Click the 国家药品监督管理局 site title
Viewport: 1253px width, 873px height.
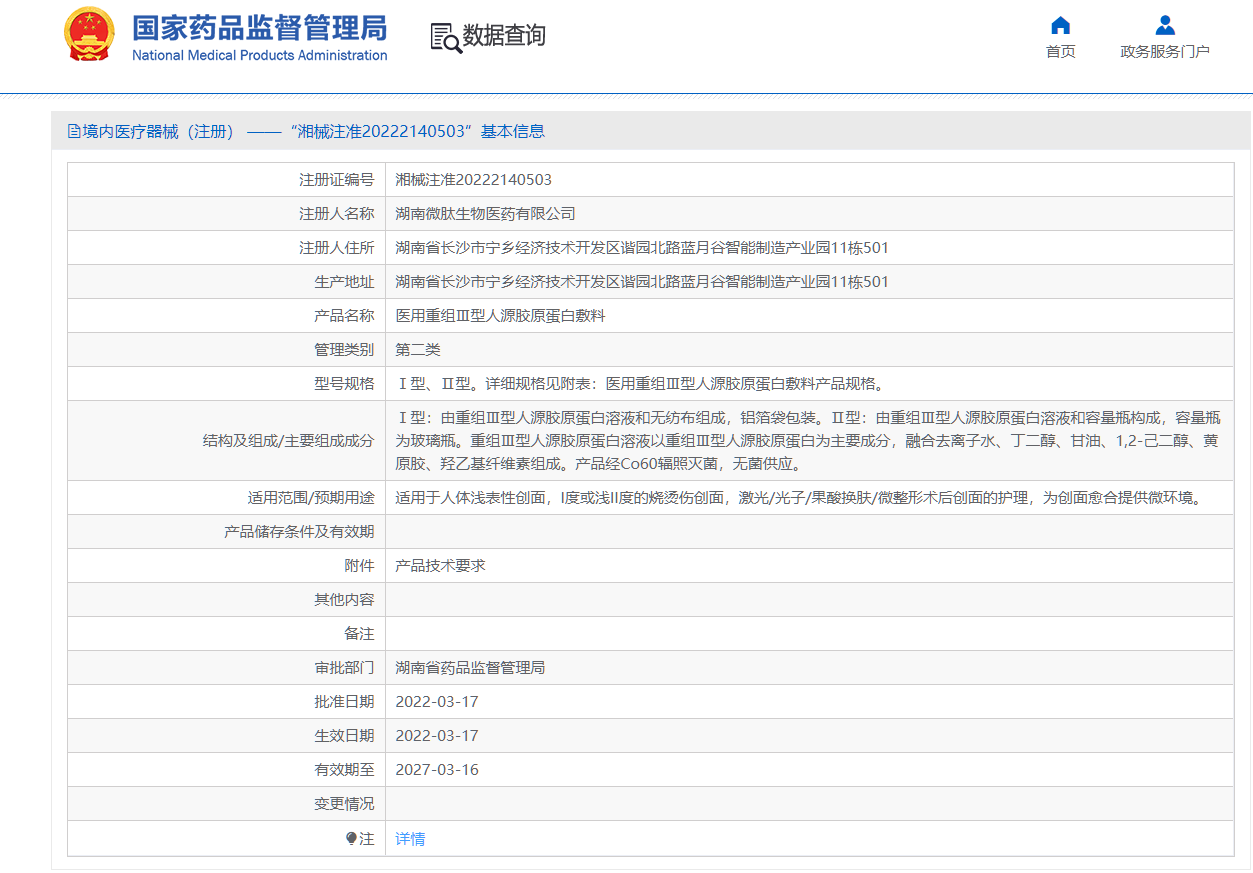pos(259,27)
